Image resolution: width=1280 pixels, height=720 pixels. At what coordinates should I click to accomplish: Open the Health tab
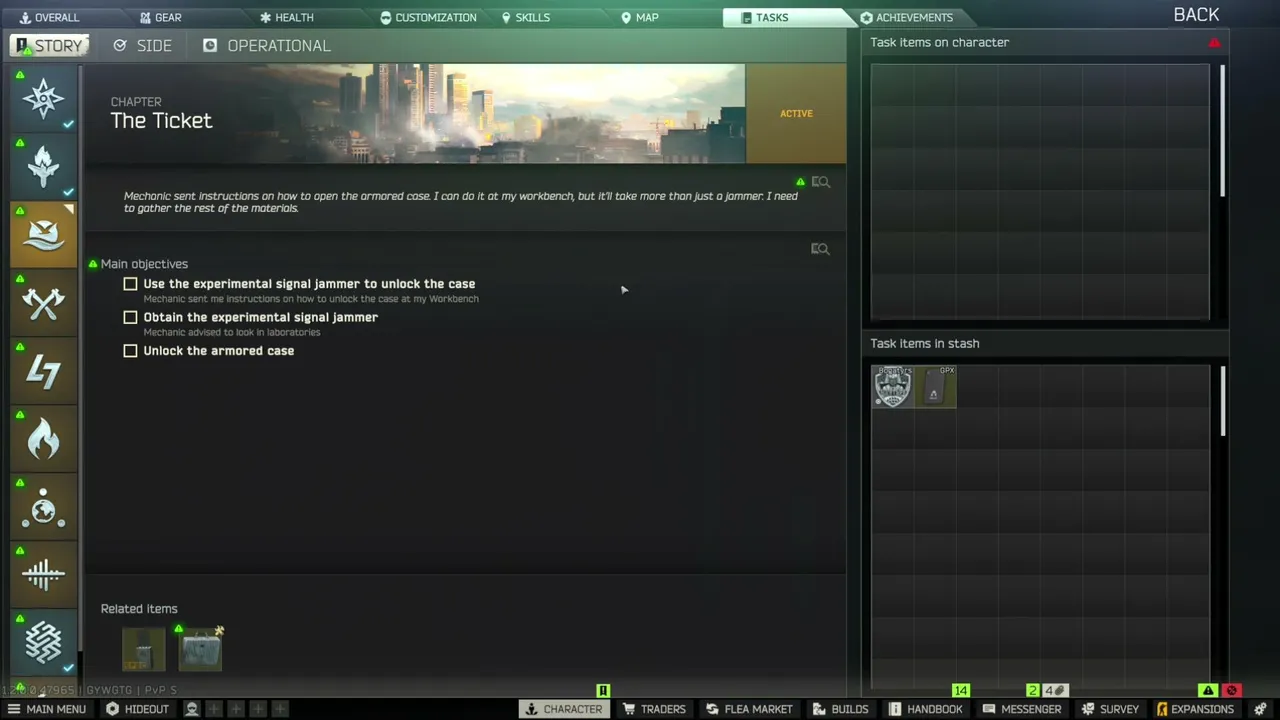tap(287, 17)
